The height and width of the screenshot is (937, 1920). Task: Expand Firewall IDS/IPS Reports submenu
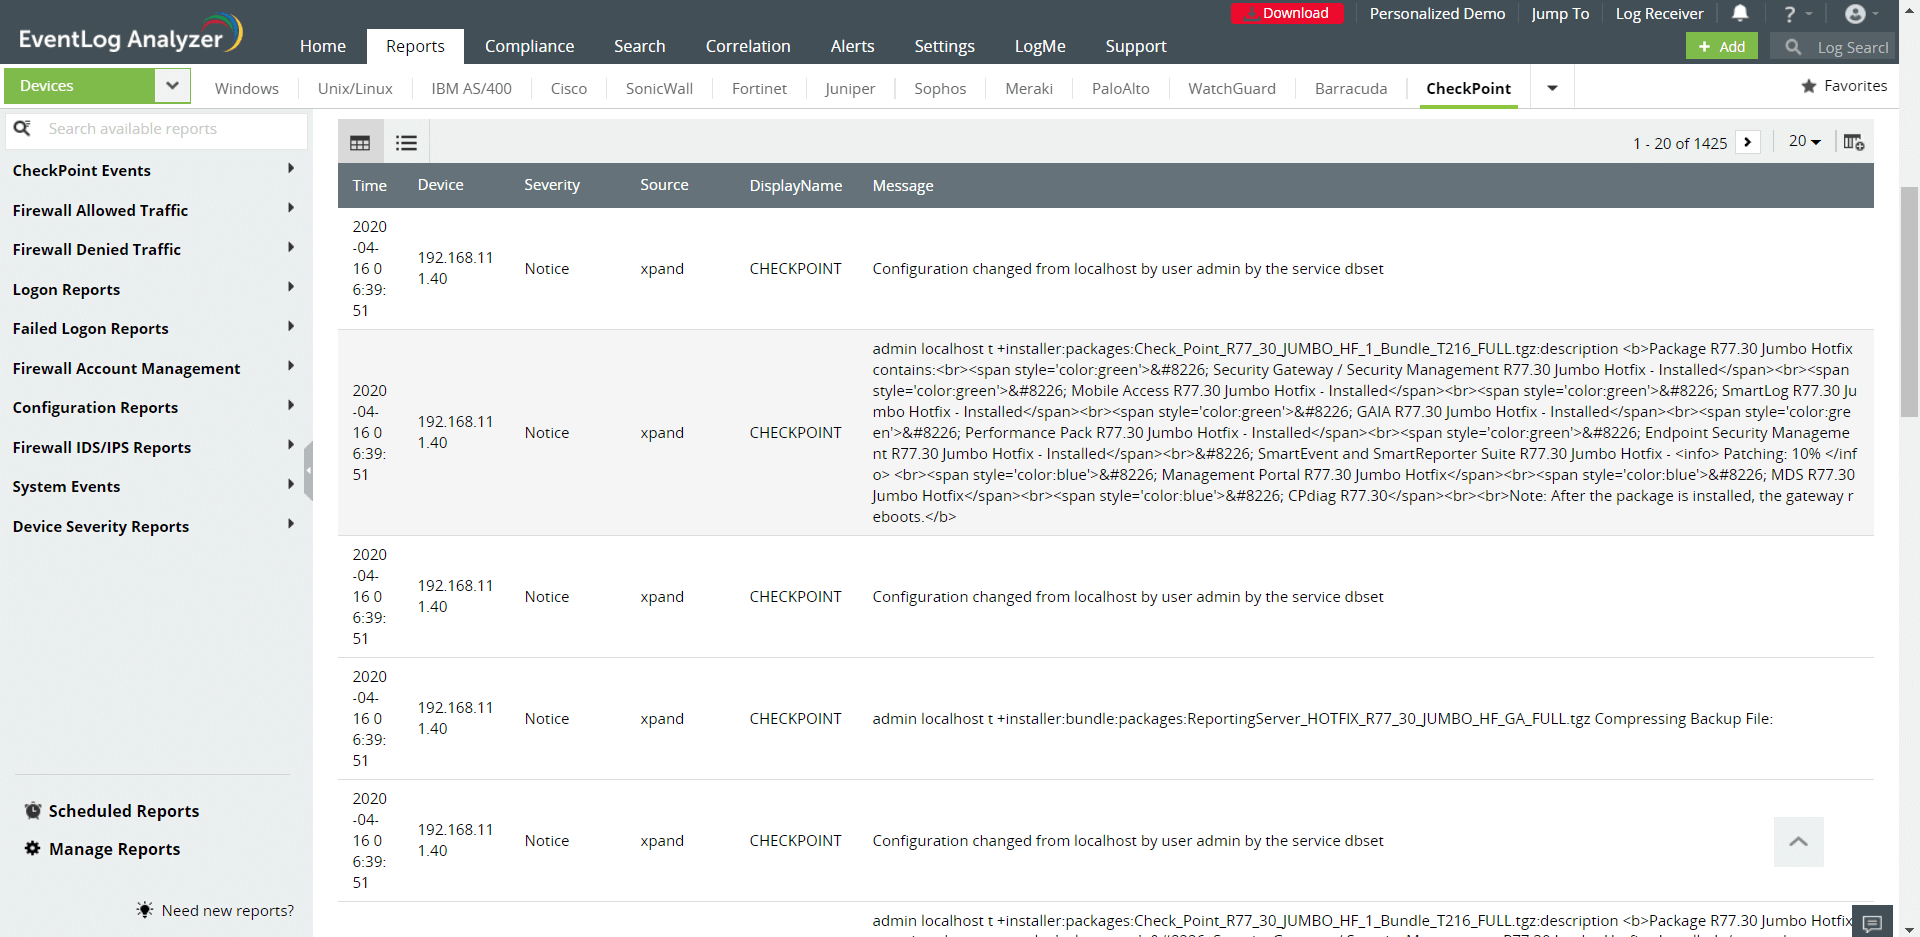pyautogui.click(x=291, y=445)
